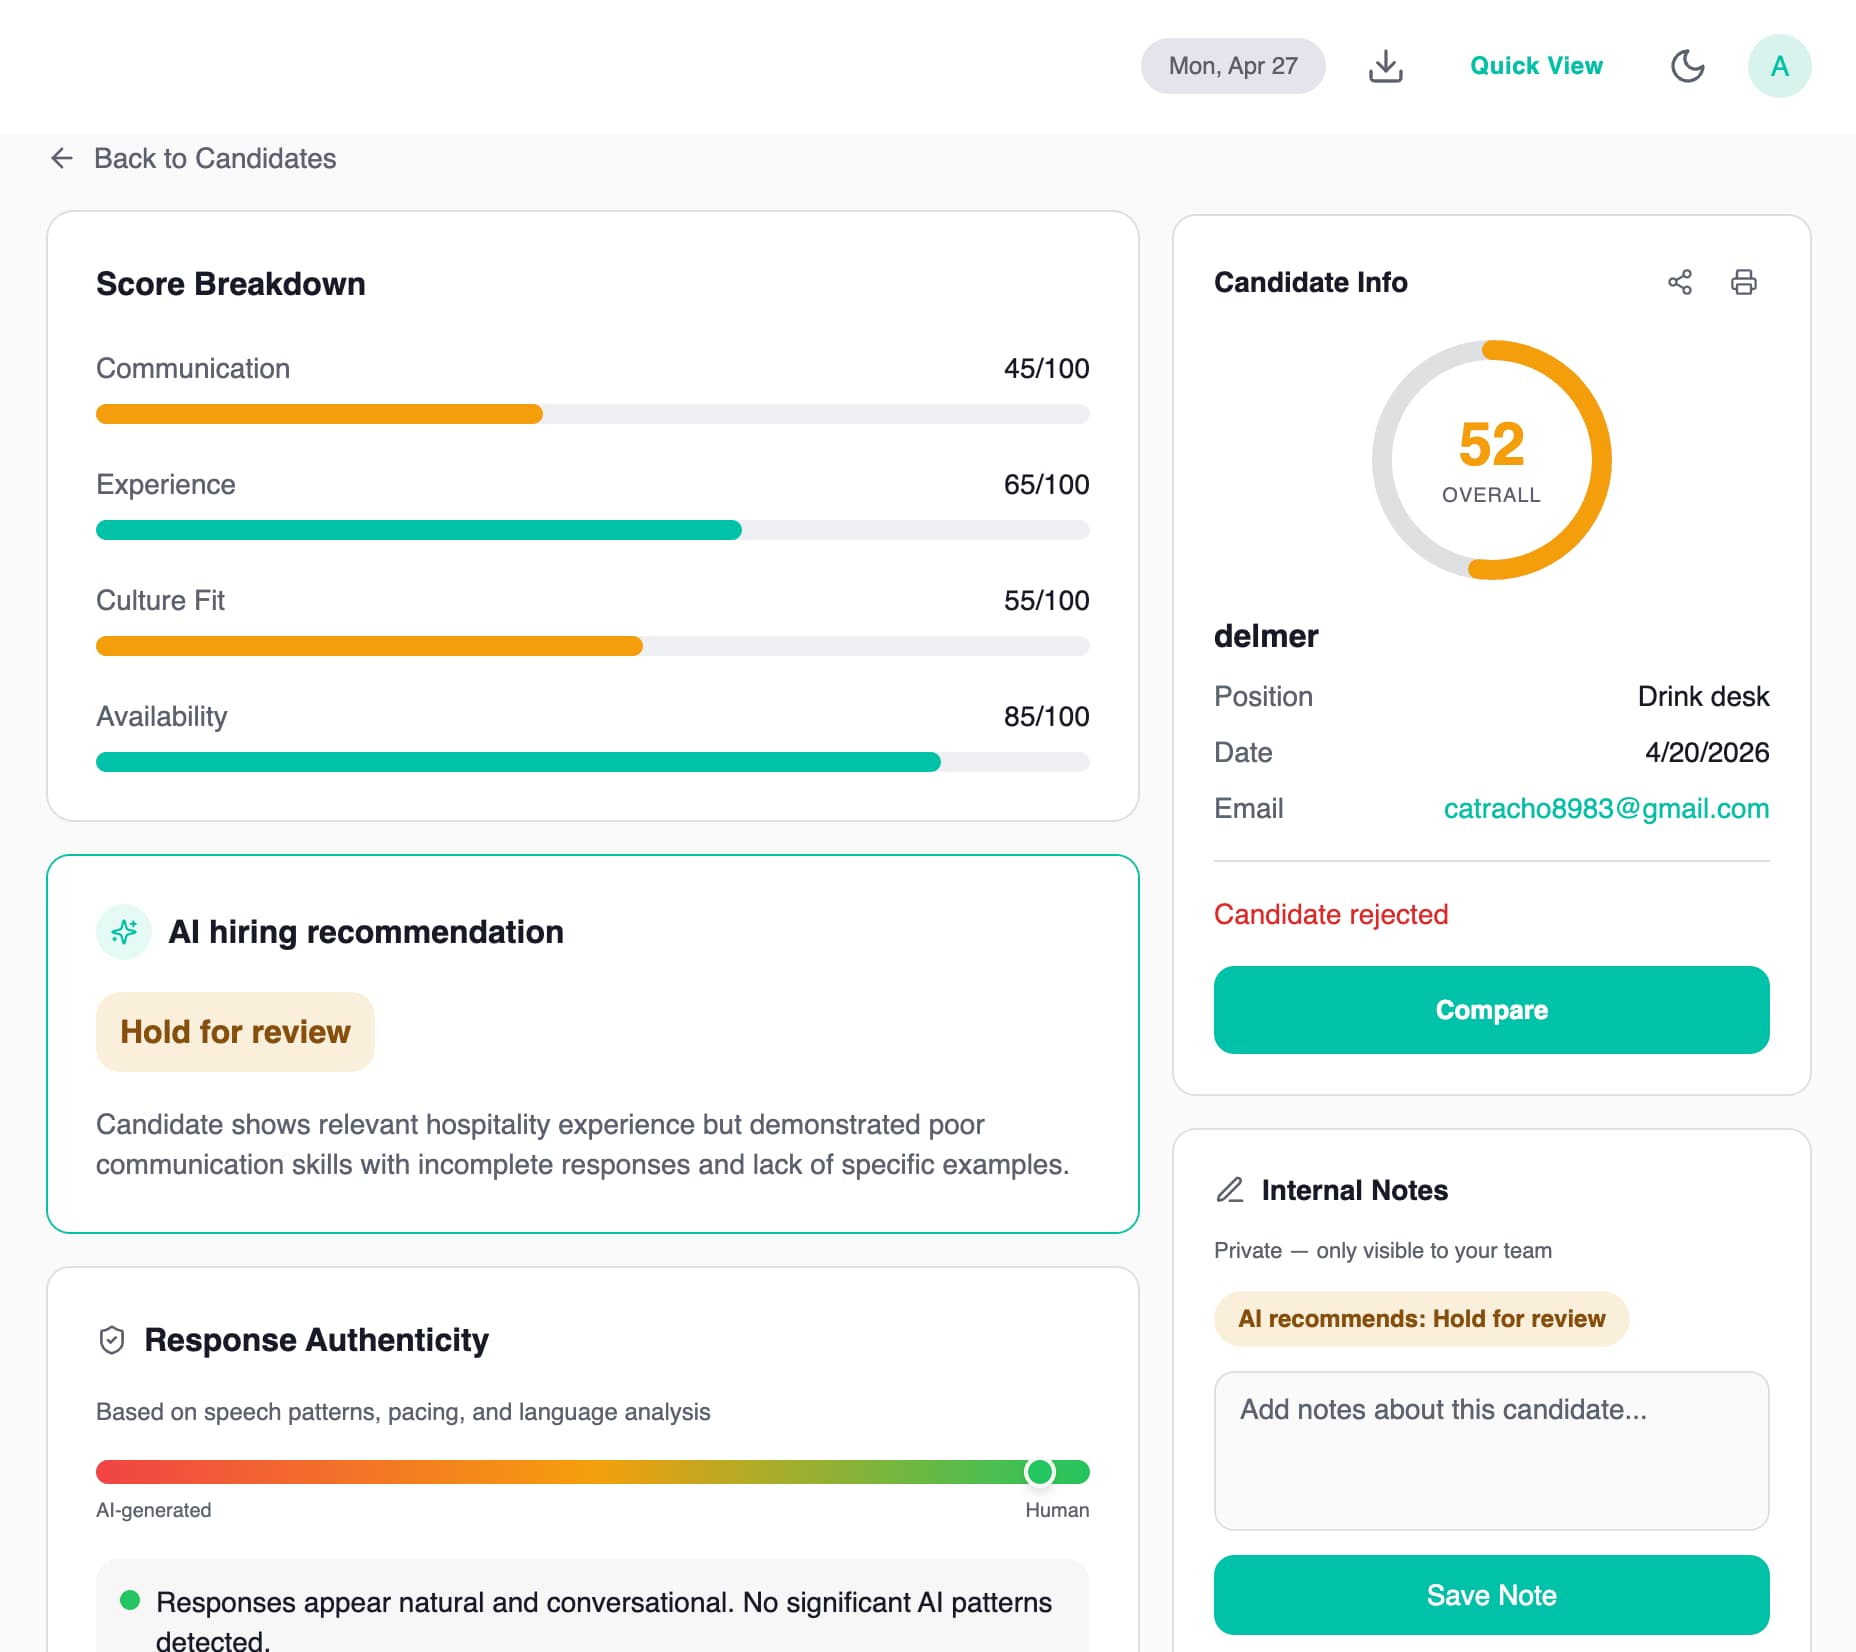Viewport: 1856px width, 1652px height.
Task: Click the candidate name delmer
Action: pos(1266,636)
